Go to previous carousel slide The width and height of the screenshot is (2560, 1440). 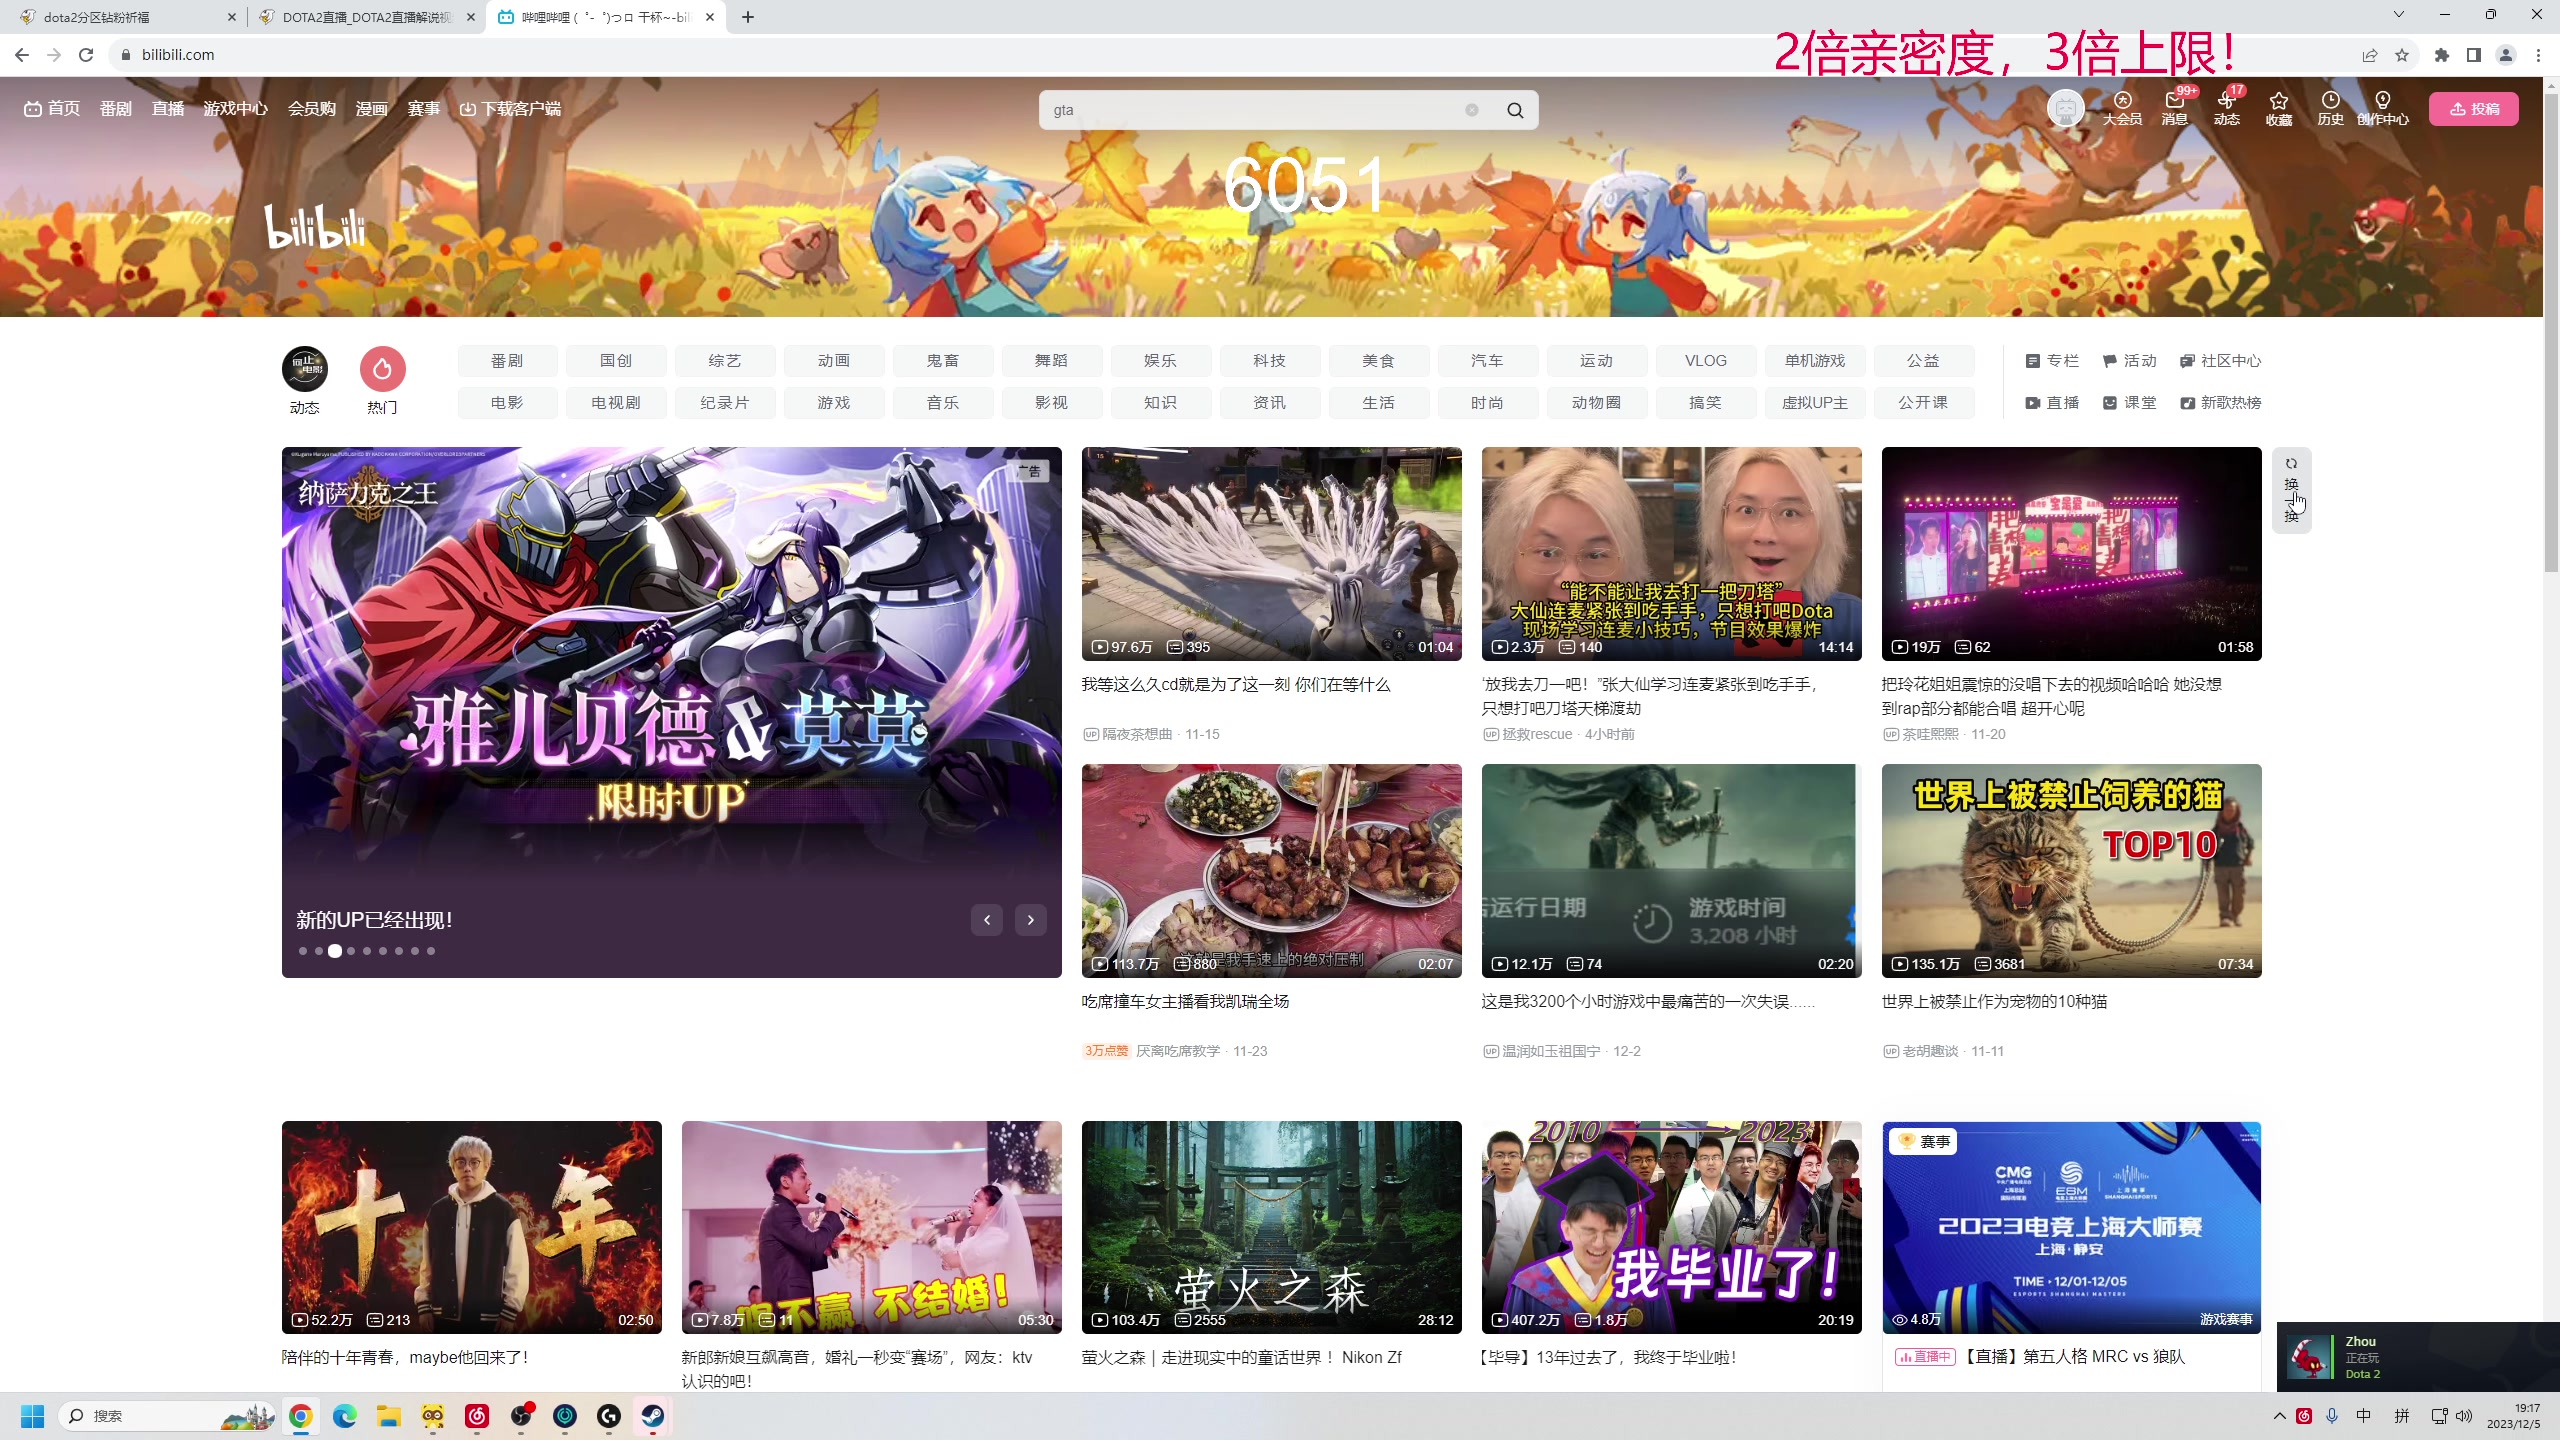[987, 920]
